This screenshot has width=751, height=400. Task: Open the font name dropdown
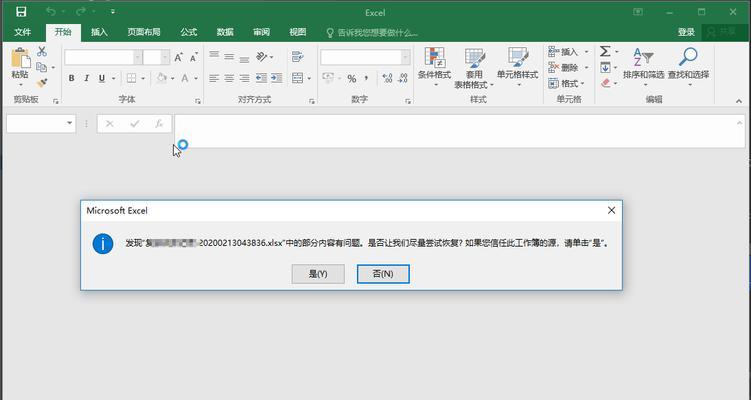coord(138,57)
